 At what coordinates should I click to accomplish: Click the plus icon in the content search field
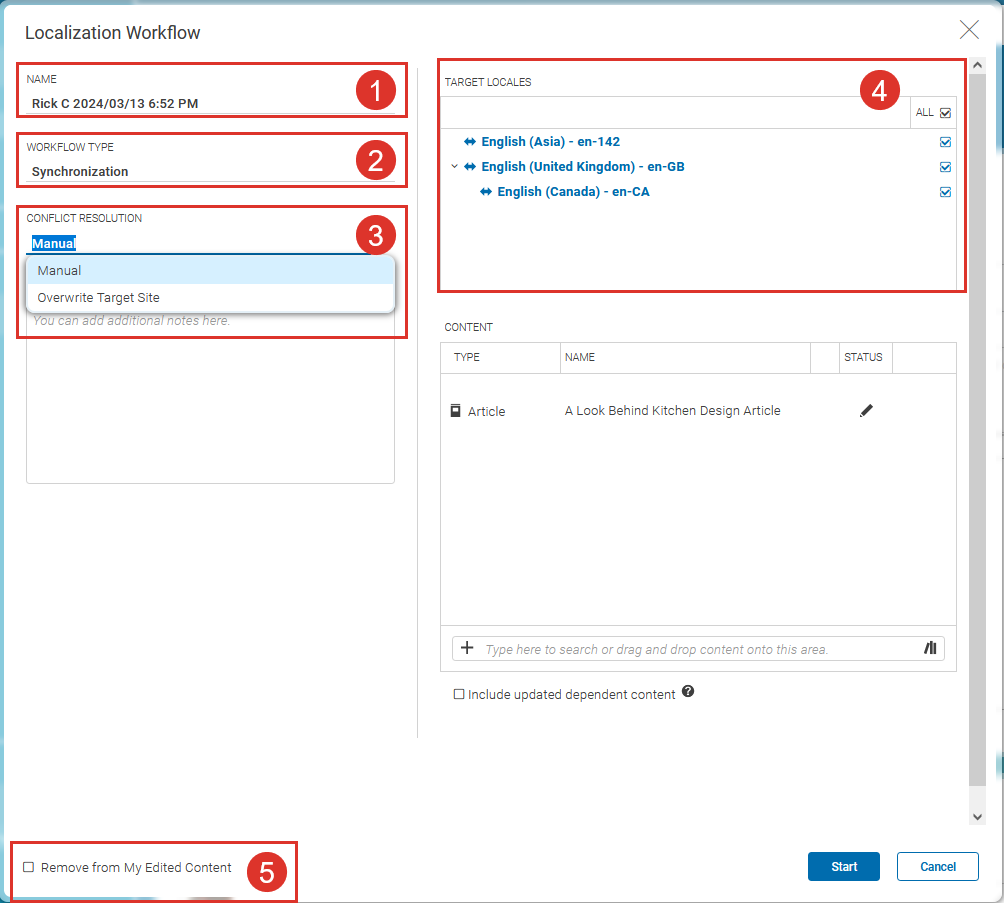466,648
